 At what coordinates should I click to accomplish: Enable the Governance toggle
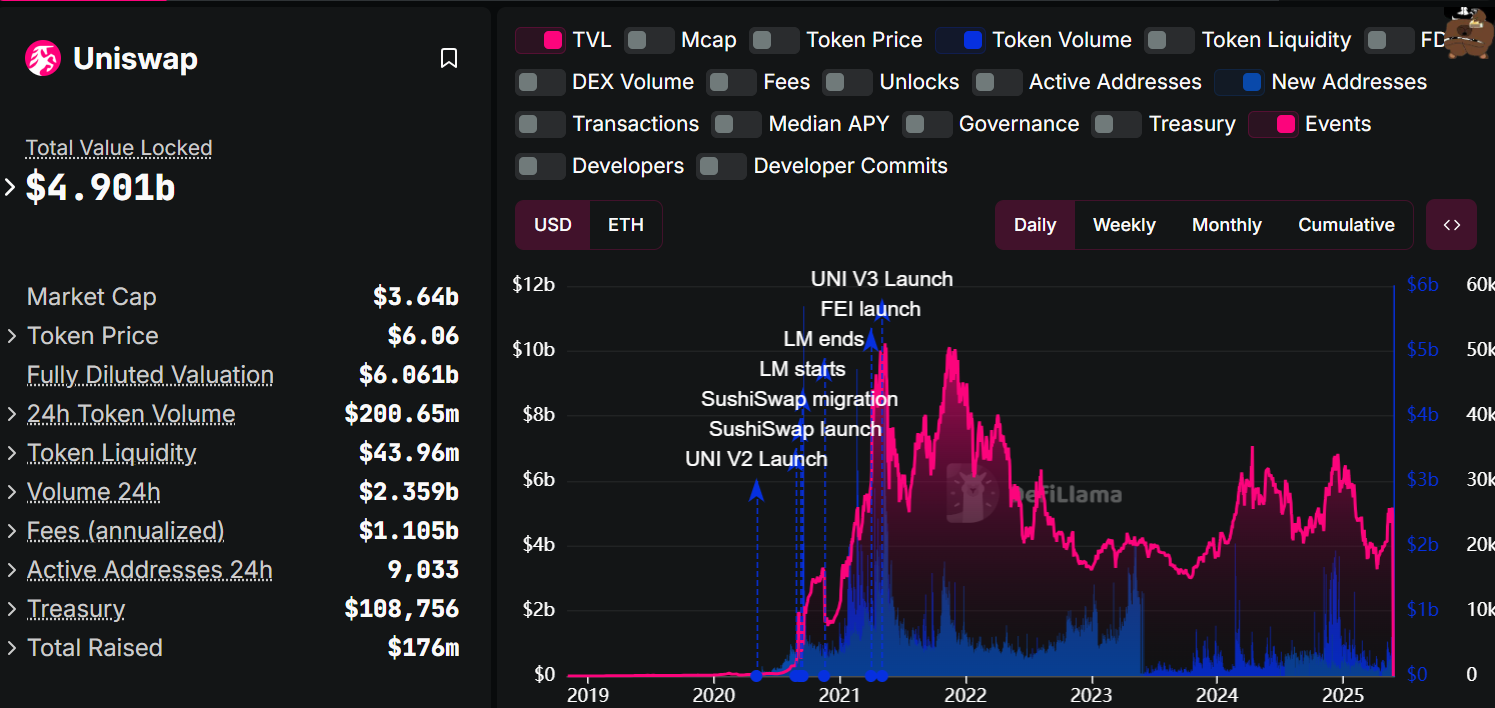click(x=927, y=125)
